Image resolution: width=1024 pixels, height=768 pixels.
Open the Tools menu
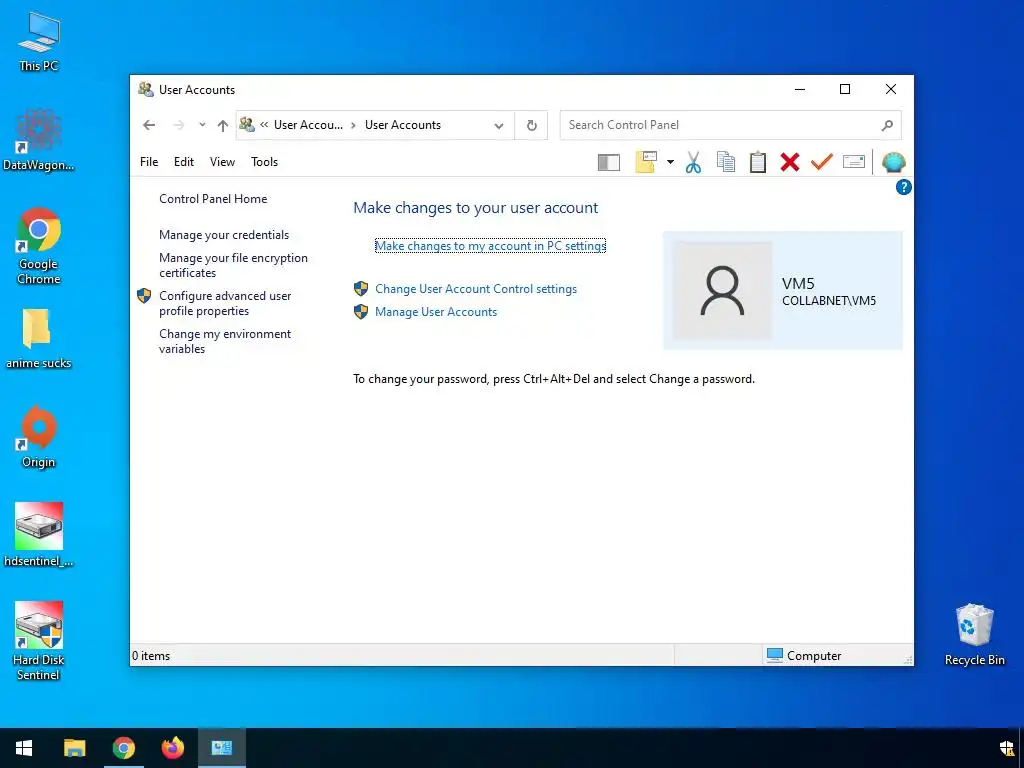[264, 162]
